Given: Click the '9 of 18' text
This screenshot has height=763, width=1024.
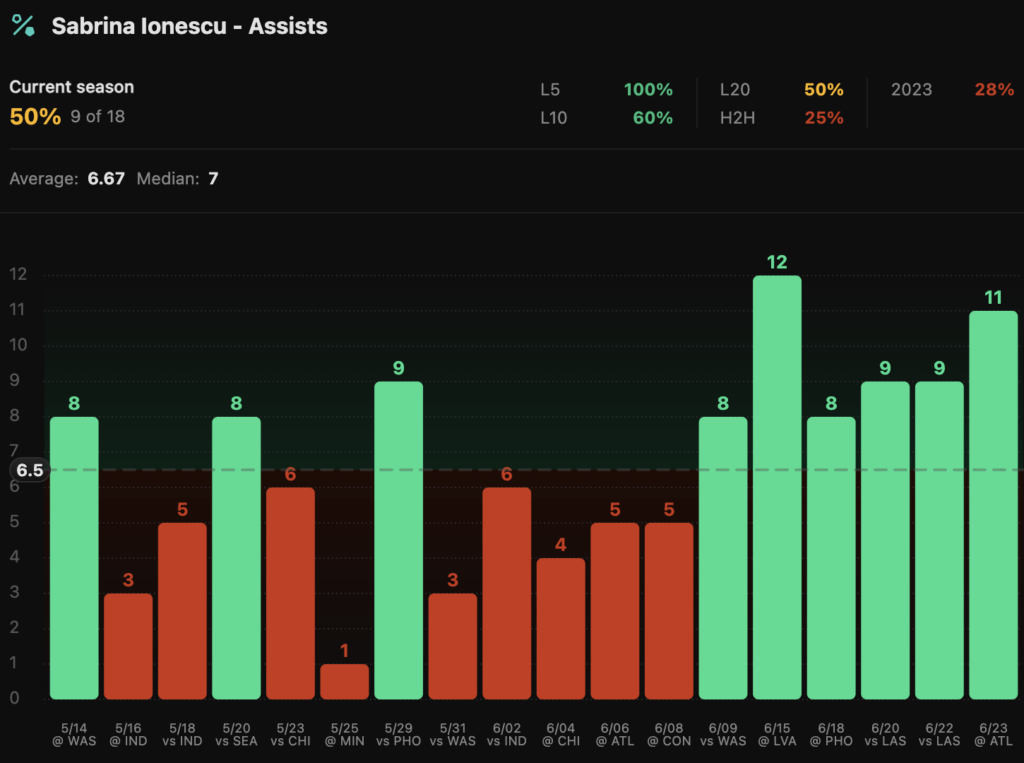Looking at the screenshot, I should click(97, 116).
